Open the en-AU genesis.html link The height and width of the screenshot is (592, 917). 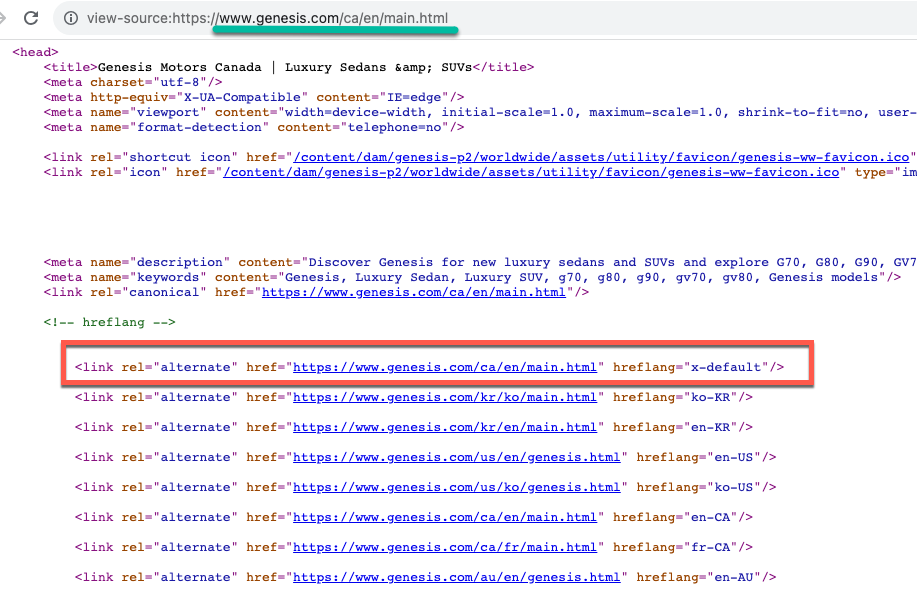456,577
